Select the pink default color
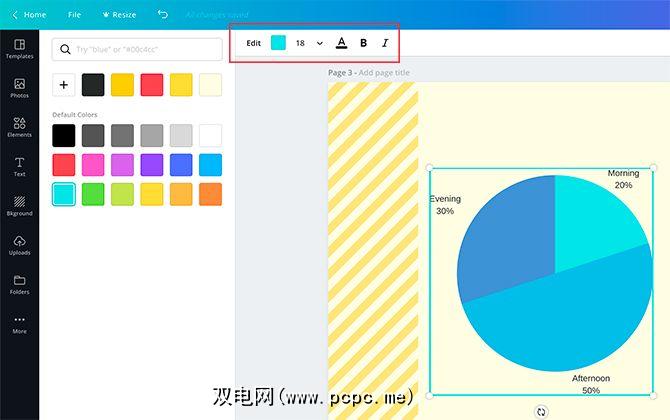Image resolution: width=670 pixels, height=420 pixels. (93, 165)
